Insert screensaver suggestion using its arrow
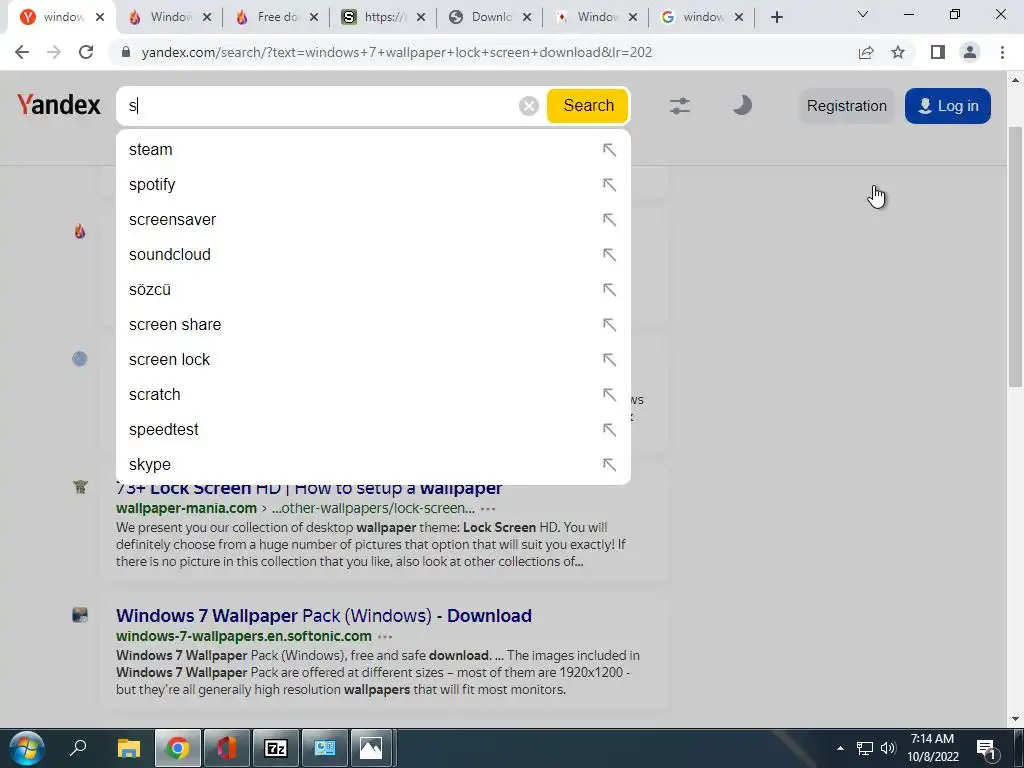The image size is (1024, 768). [x=609, y=219]
